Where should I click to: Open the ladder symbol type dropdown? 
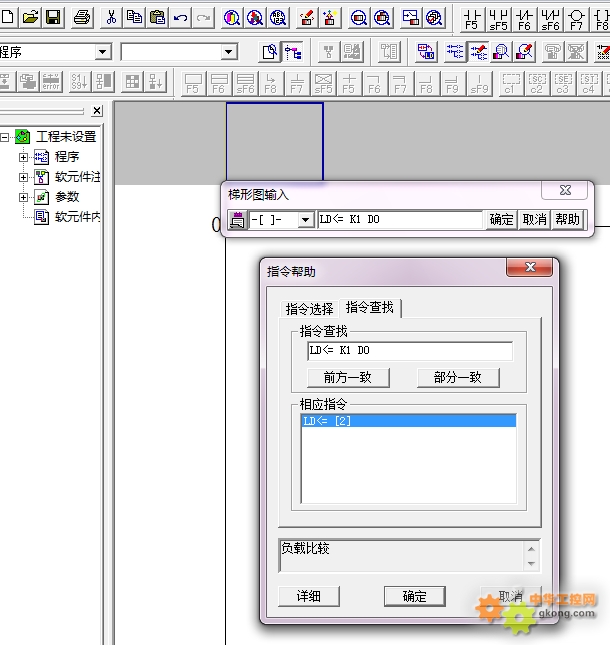[x=306, y=220]
